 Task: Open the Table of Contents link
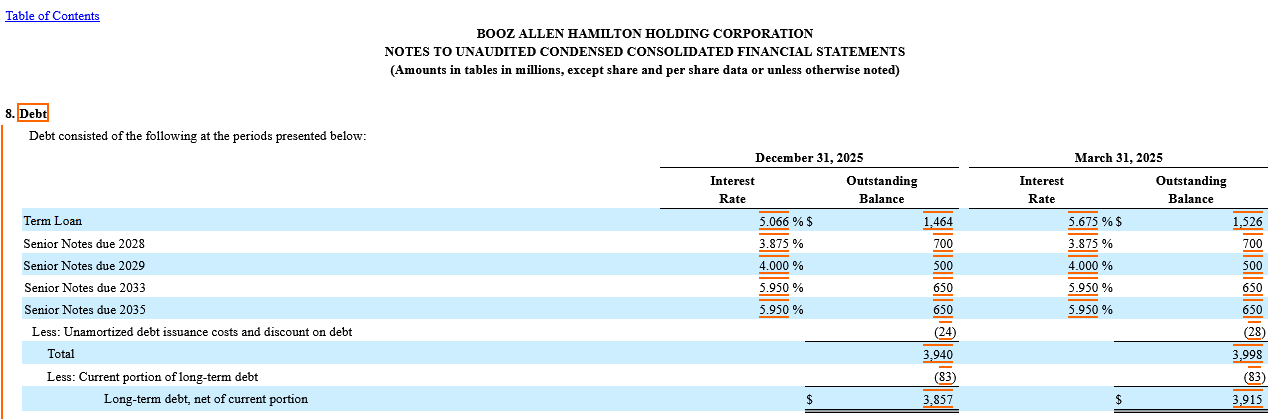click(x=53, y=16)
